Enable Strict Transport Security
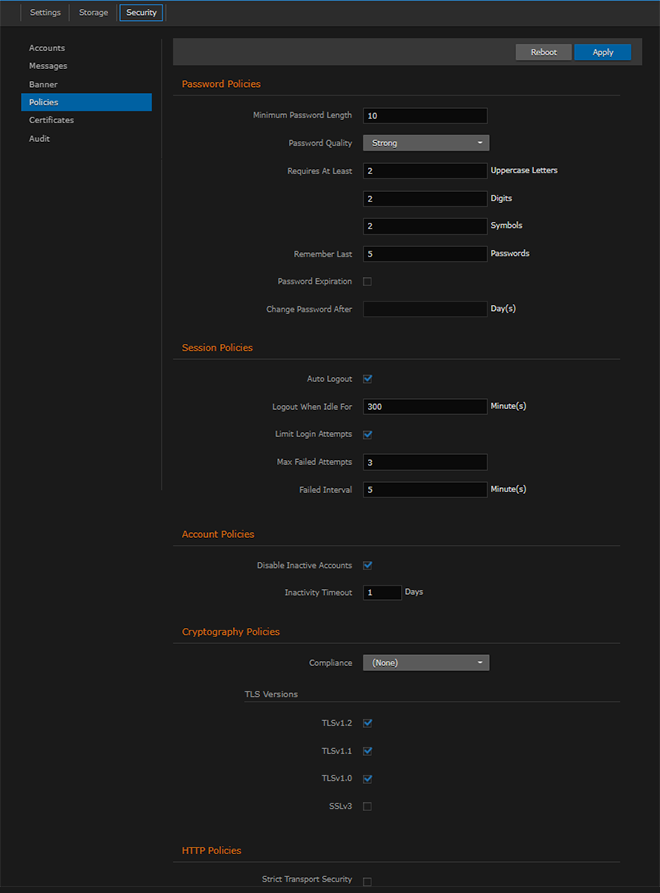This screenshot has width=660, height=893. tap(367, 879)
